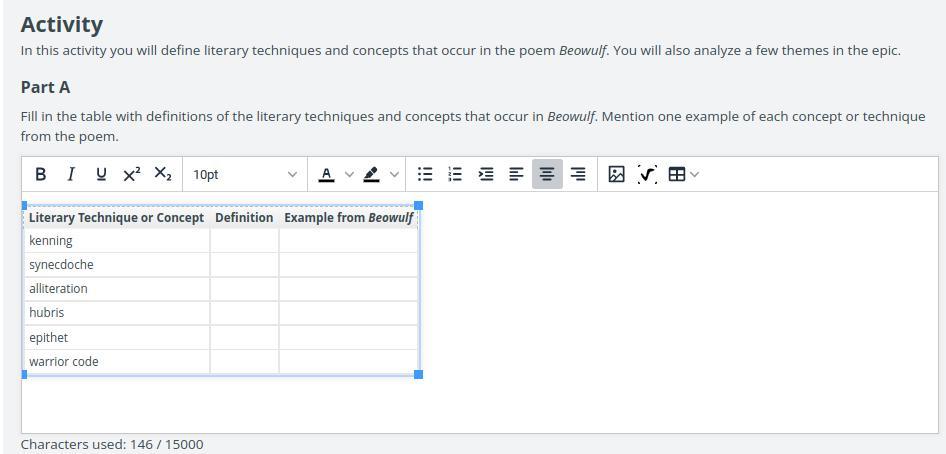Apply superscript formatting
946x454 pixels.
click(x=131, y=174)
